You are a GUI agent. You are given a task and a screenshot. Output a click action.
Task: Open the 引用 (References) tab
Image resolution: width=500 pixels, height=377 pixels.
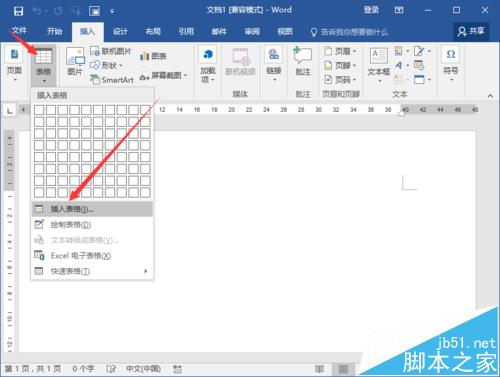pos(186,31)
